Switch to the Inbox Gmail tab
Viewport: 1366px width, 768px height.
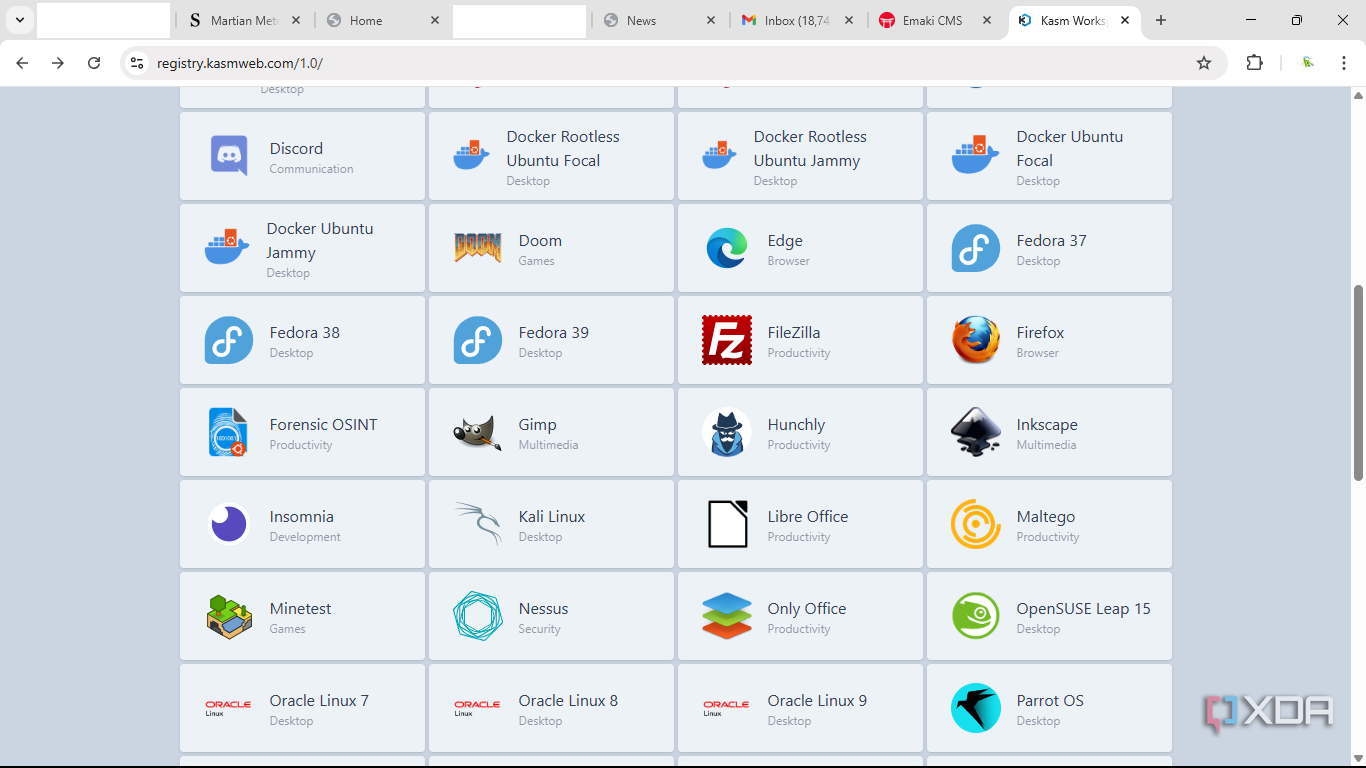[797, 20]
